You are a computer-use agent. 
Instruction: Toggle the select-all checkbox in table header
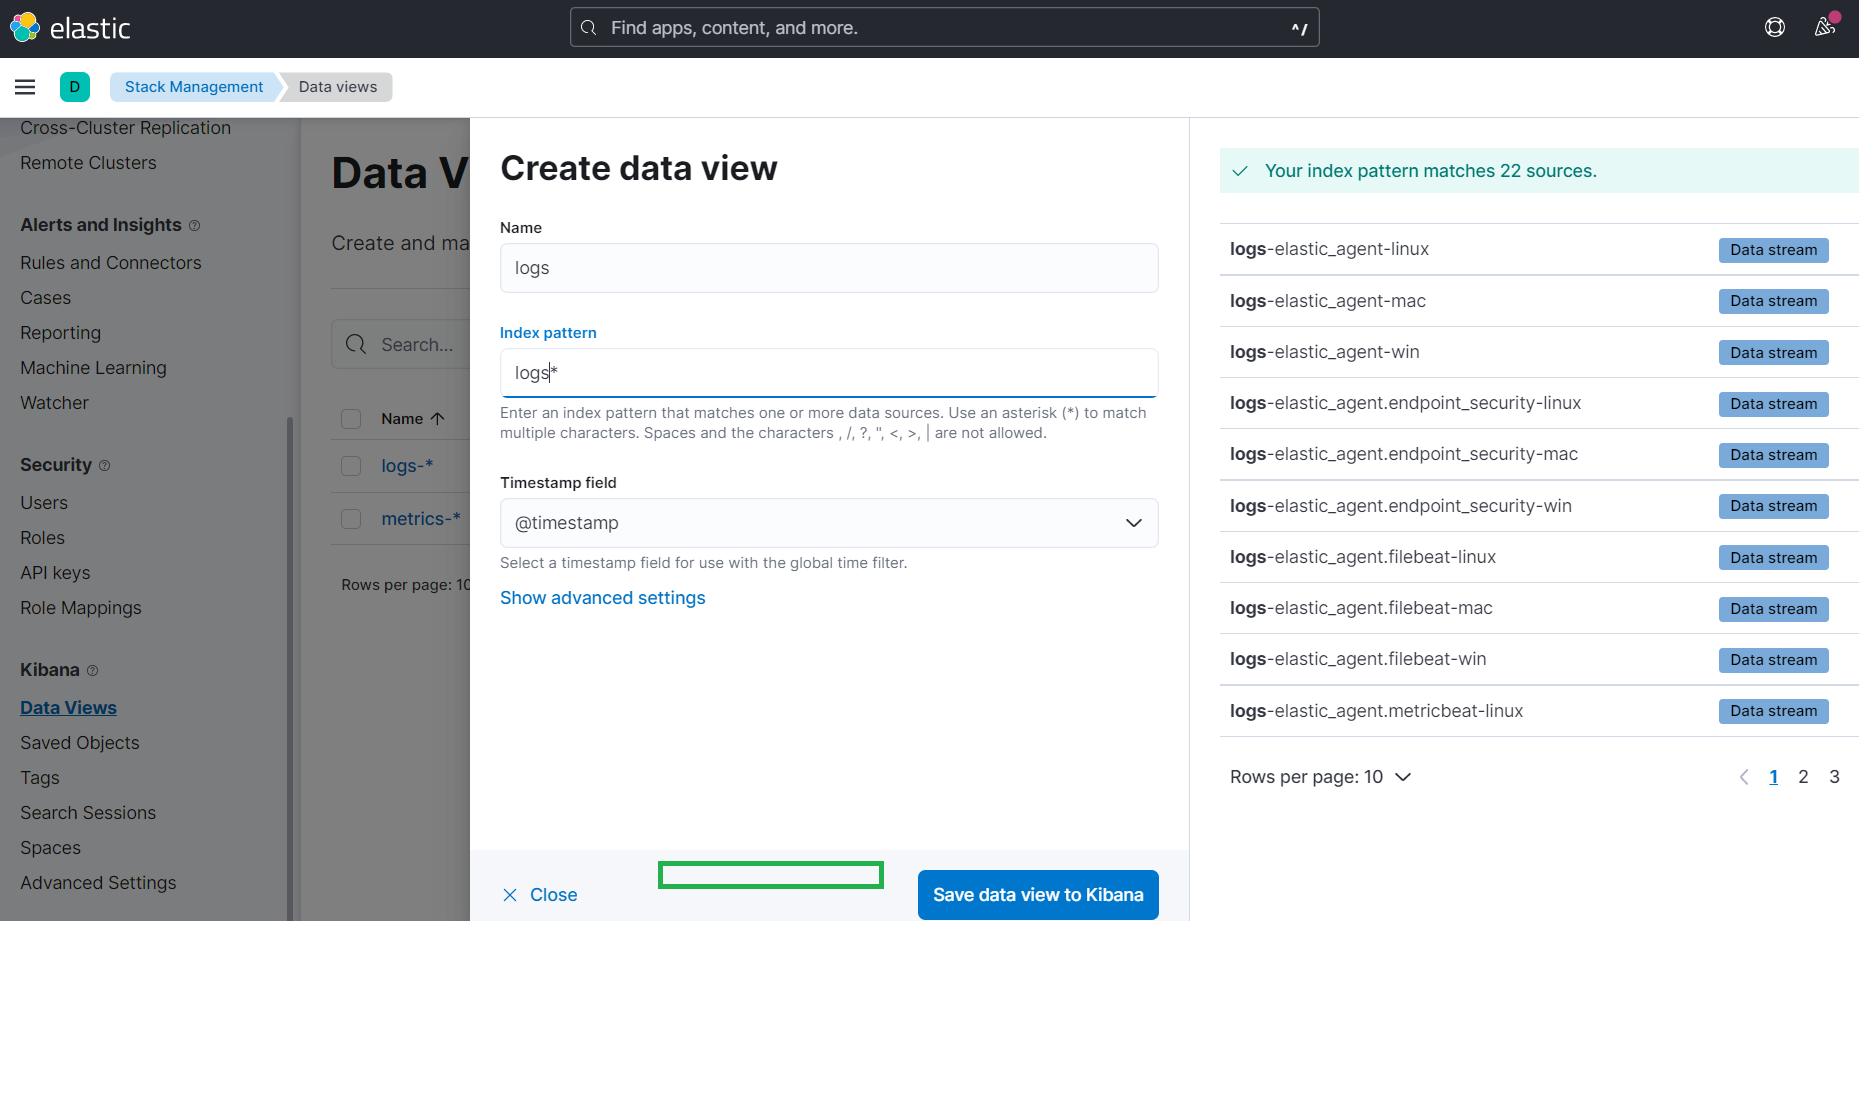(351, 419)
